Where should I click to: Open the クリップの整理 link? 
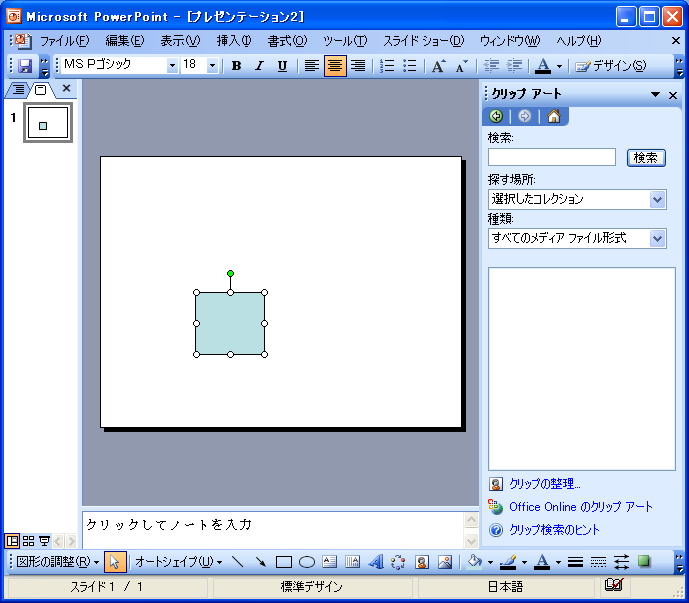point(544,484)
